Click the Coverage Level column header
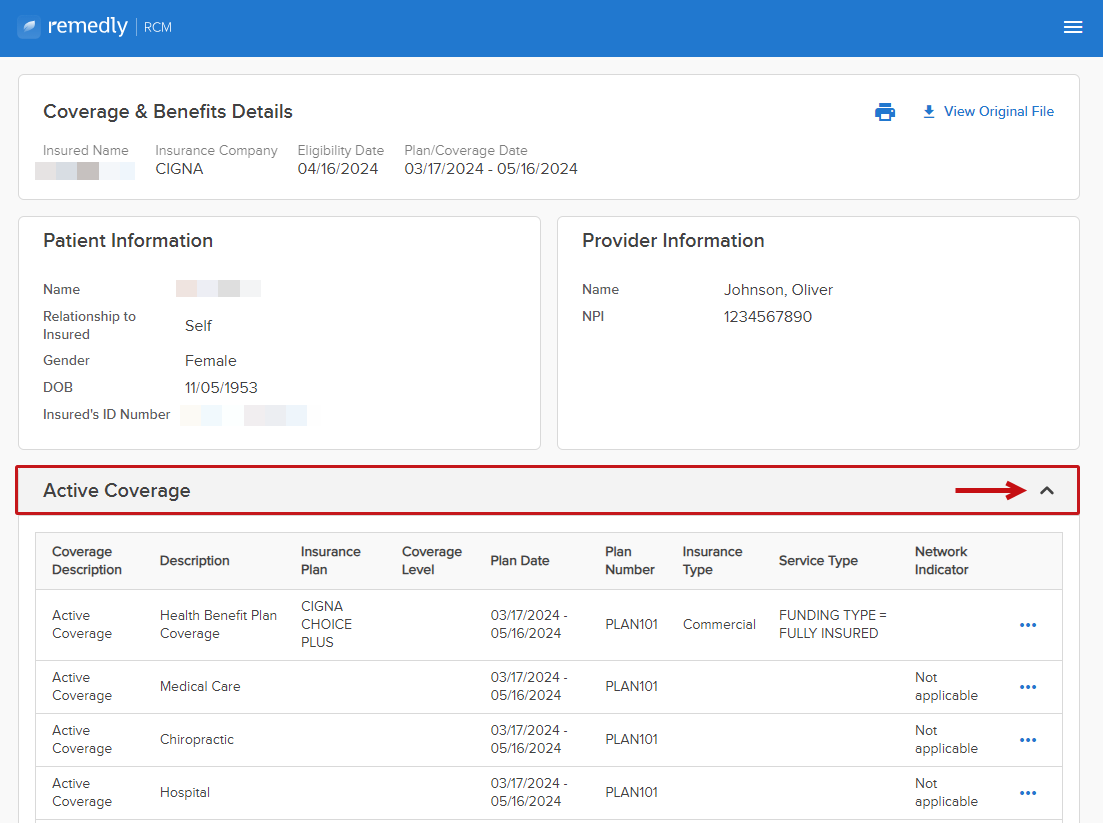Viewport: 1103px width, 823px height. click(431, 561)
